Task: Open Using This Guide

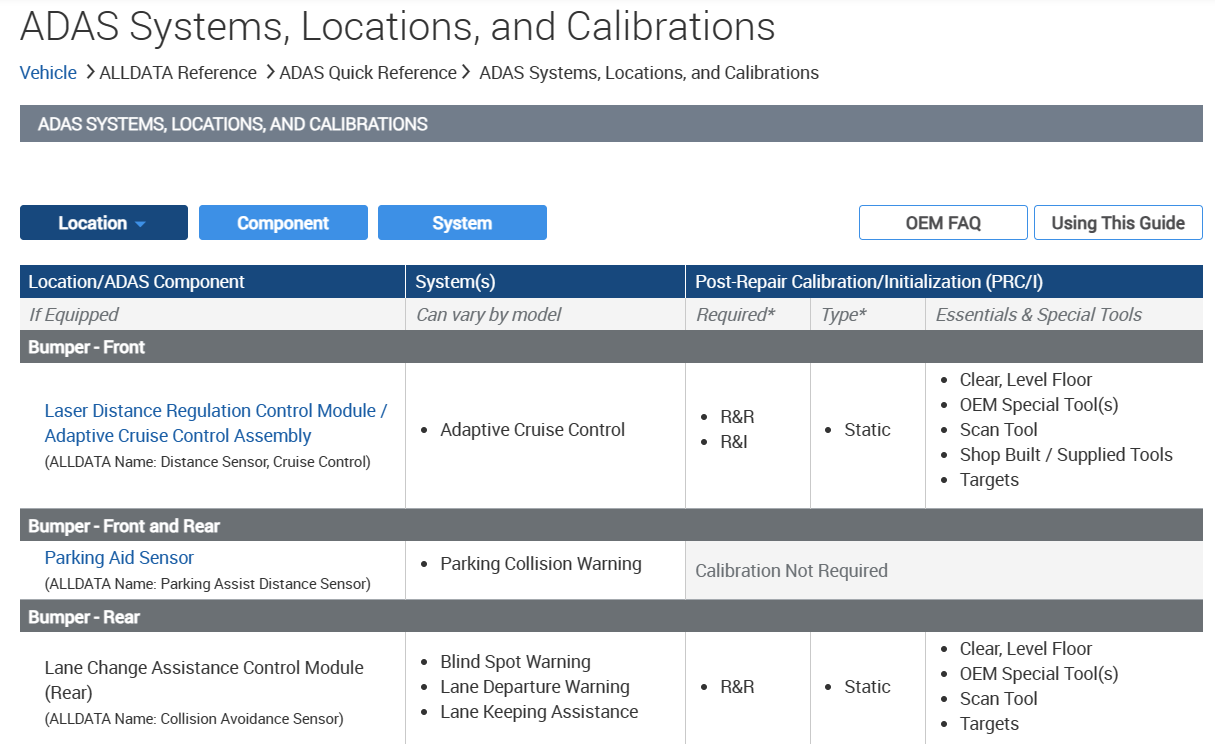Action: [x=1118, y=222]
